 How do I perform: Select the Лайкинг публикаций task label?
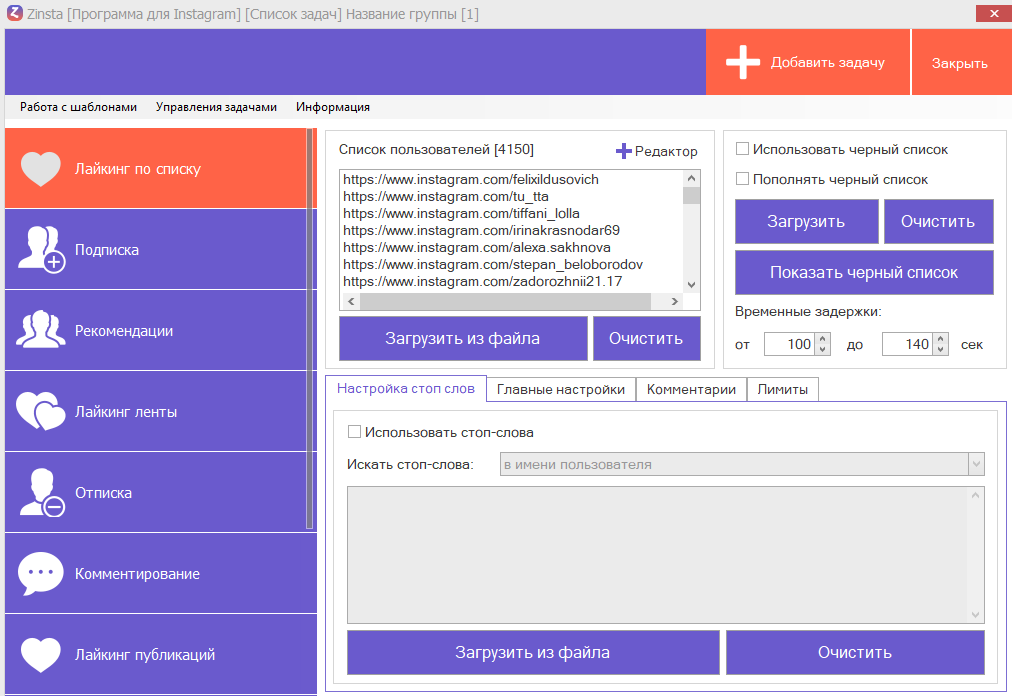145,655
